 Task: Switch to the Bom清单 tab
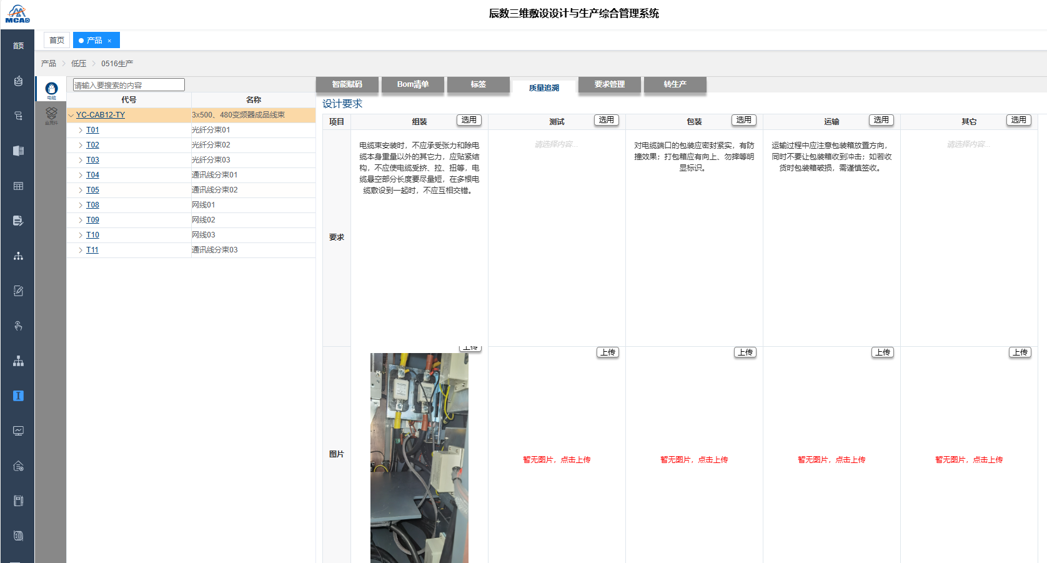(x=412, y=85)
